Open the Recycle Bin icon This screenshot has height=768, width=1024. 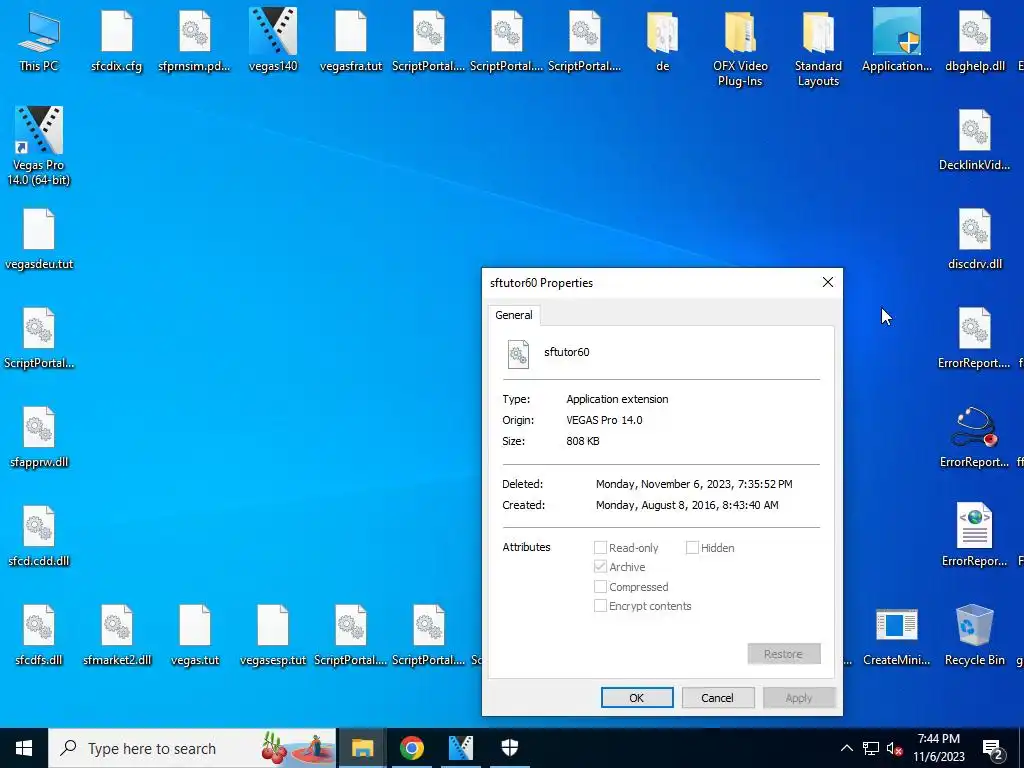974,635
